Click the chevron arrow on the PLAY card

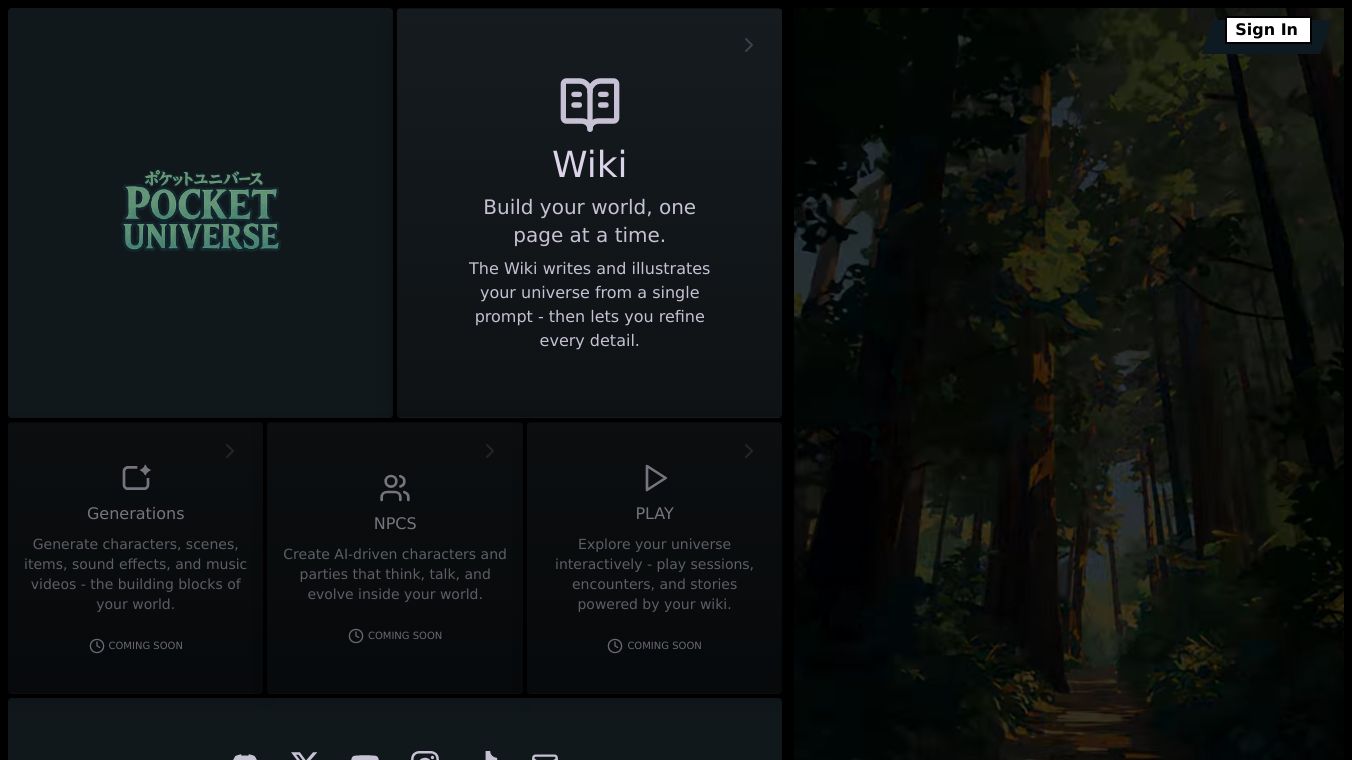coord(749,451)
